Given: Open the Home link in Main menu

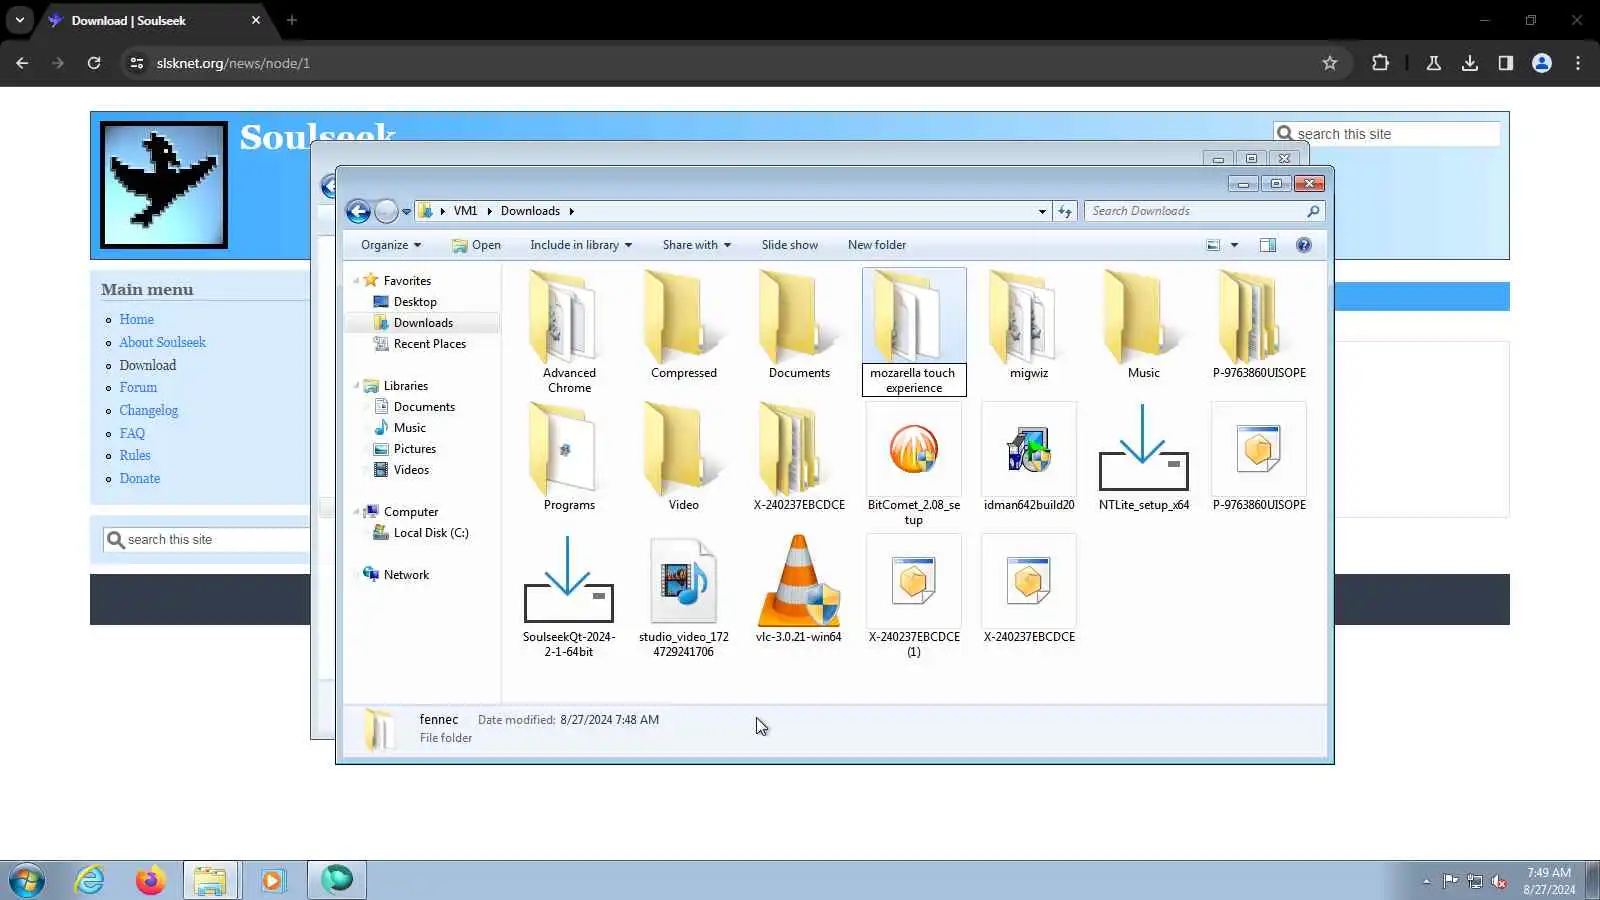Looking at the screenshot, I should click(x=137, y=320).
